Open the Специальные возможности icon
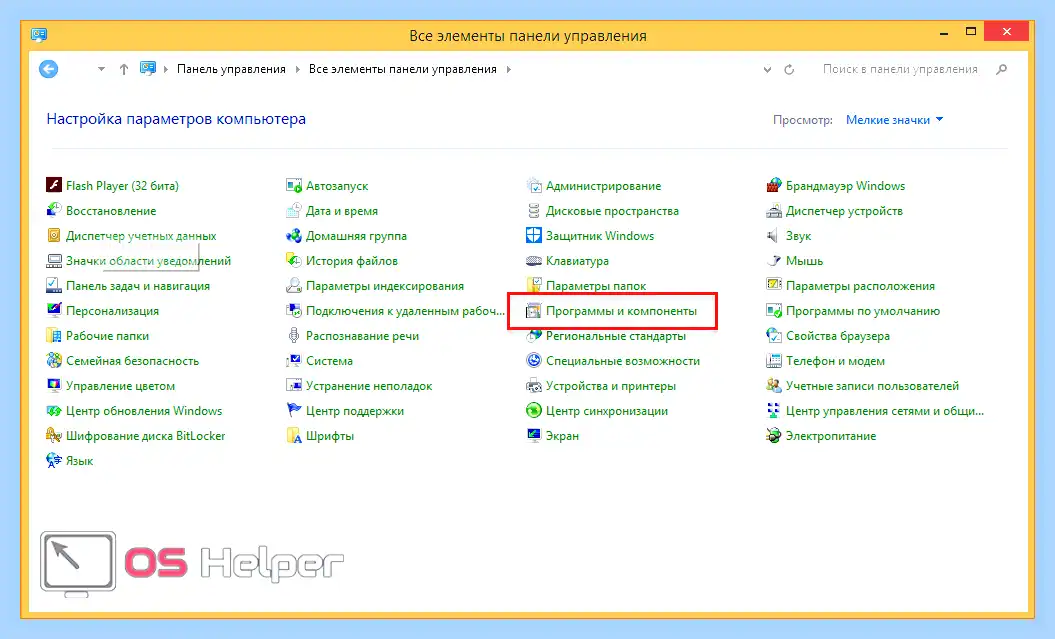Viewport: 1055px width, 639px height. (534, 360)
